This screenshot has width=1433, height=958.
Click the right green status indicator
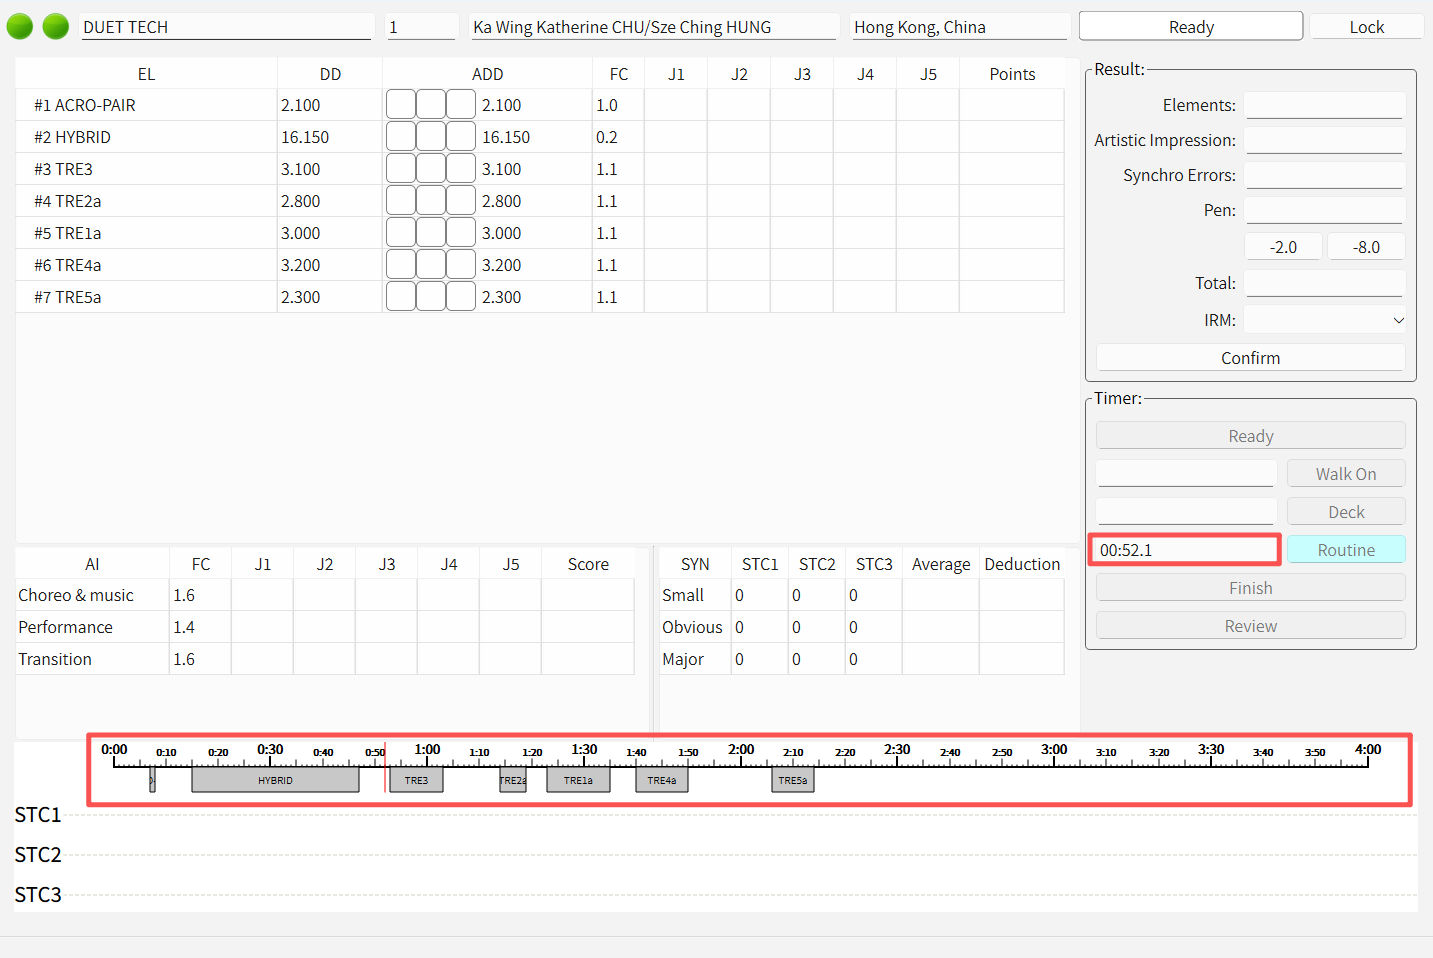tap(56, 27)
